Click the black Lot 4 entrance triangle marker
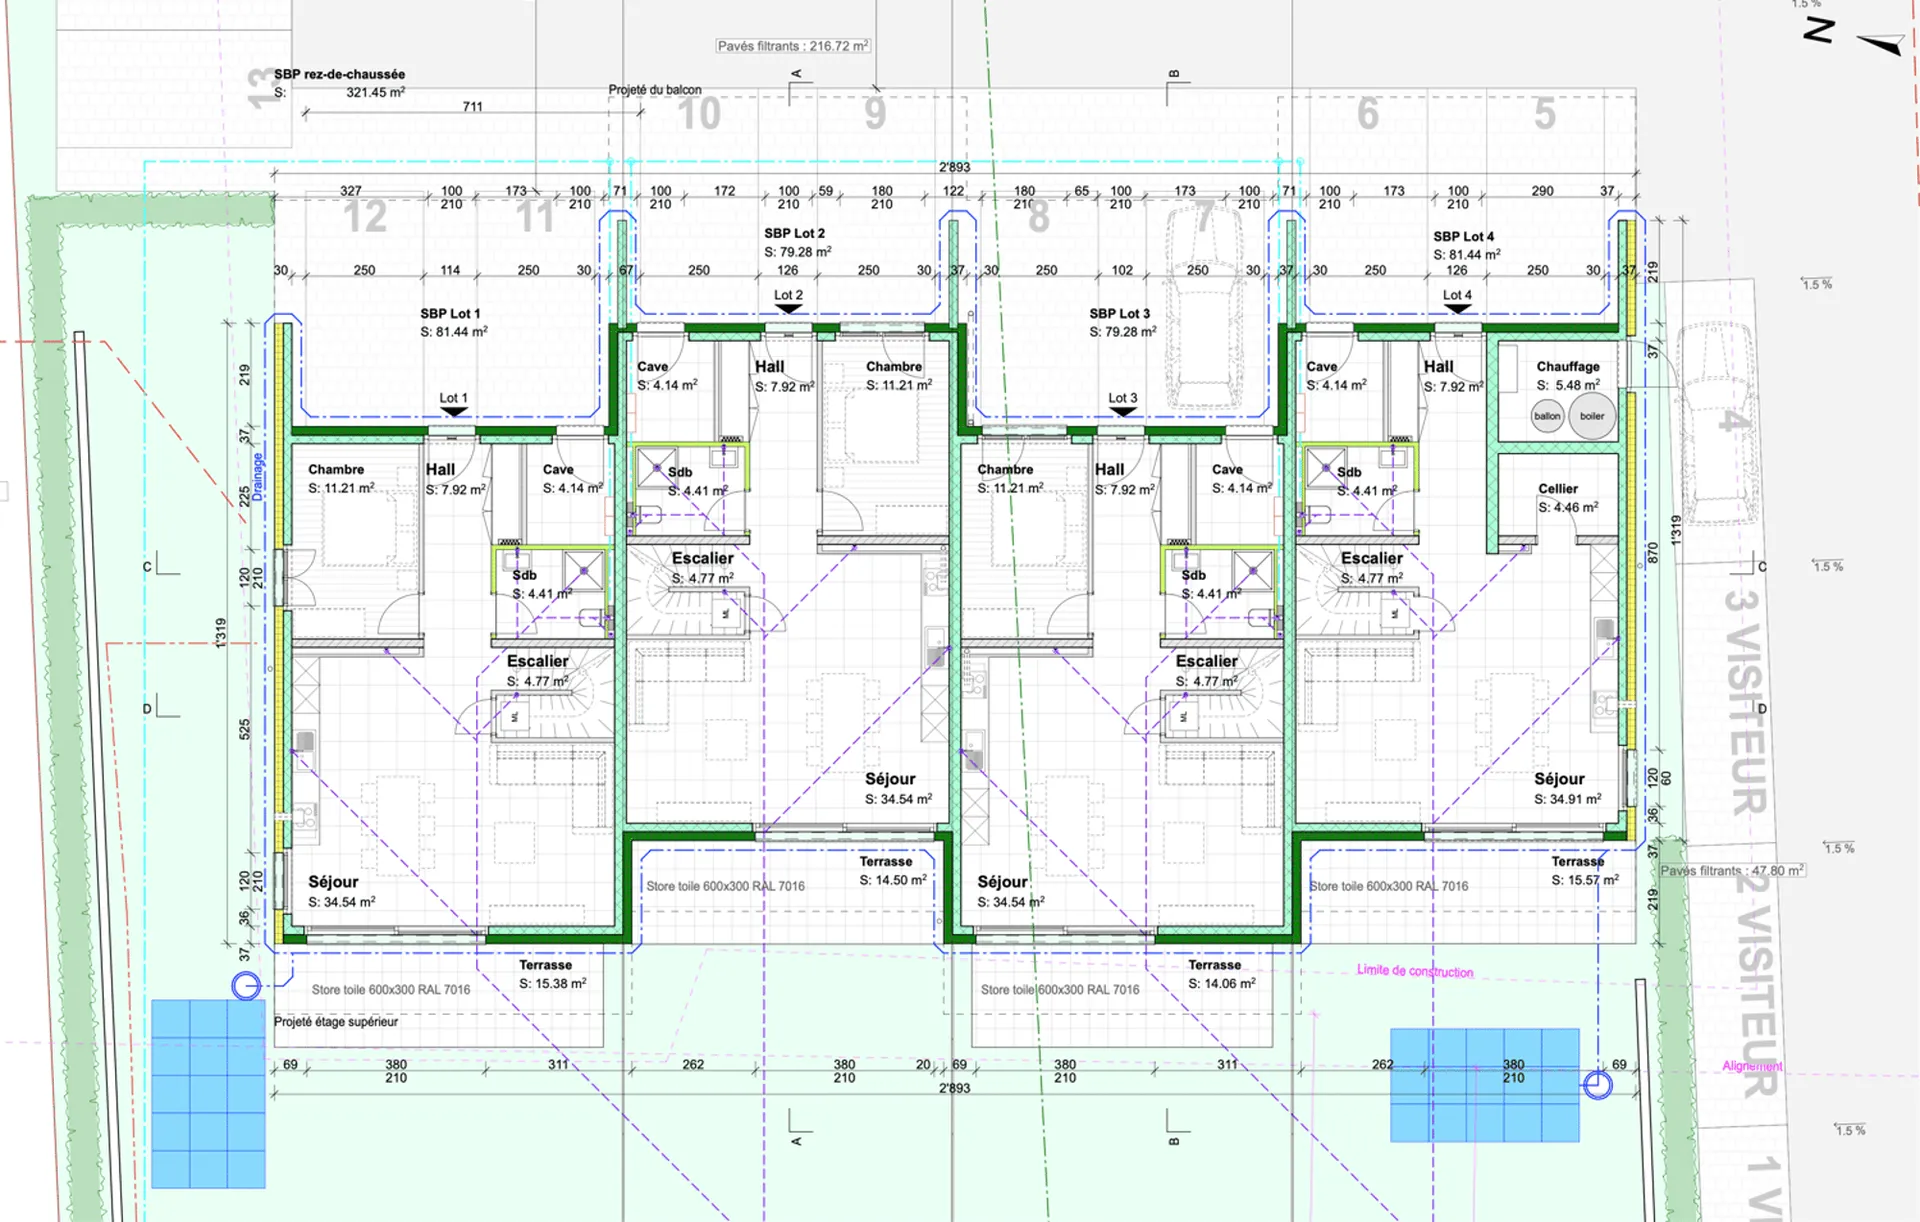1920x1222 pixels. click(1458, 308)
